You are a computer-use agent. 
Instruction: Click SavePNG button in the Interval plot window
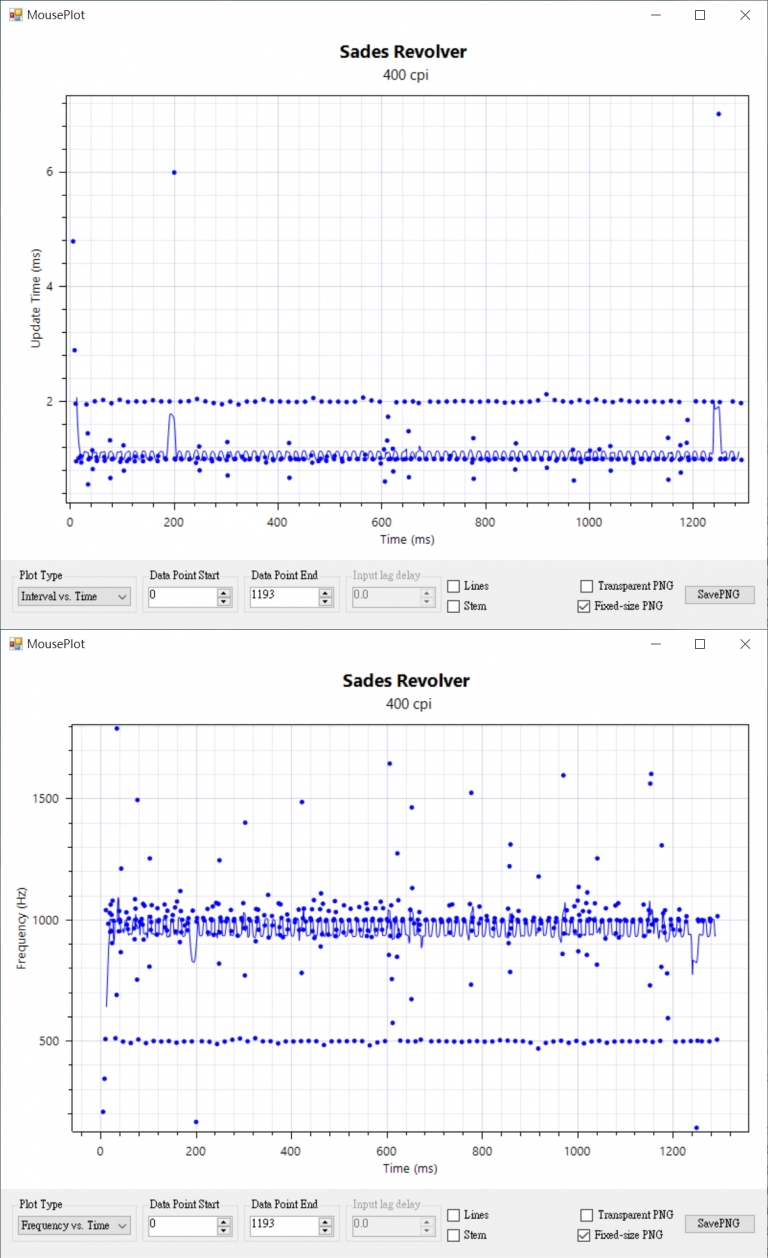[719, 594]
